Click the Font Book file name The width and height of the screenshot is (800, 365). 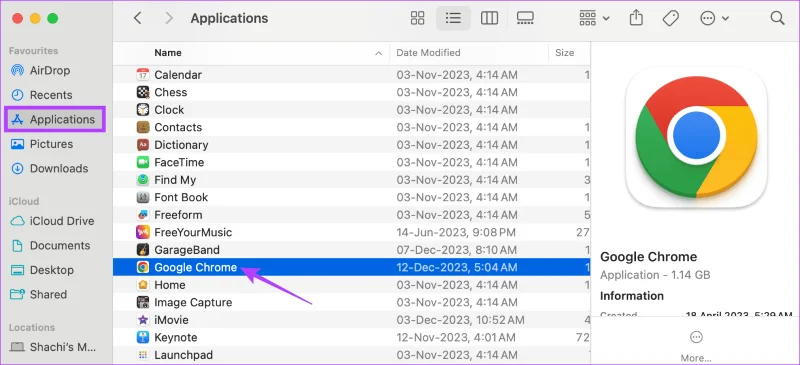pos(181,197)
